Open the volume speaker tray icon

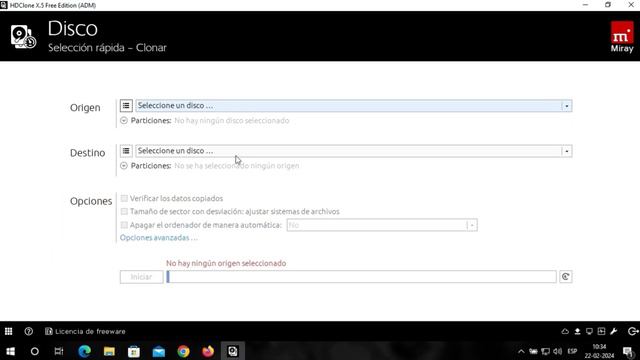pyautogui.click(x=558, y=351)
